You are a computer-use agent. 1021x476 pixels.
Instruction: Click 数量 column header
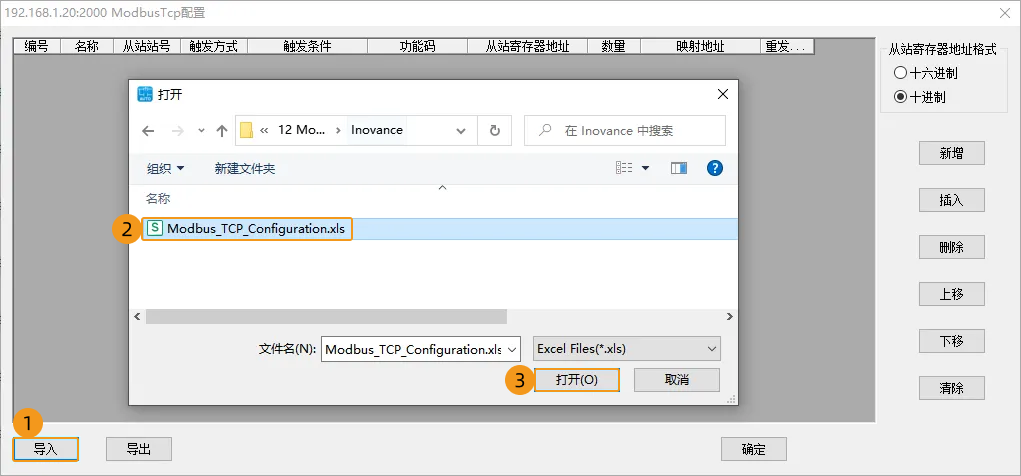point(613,46)
